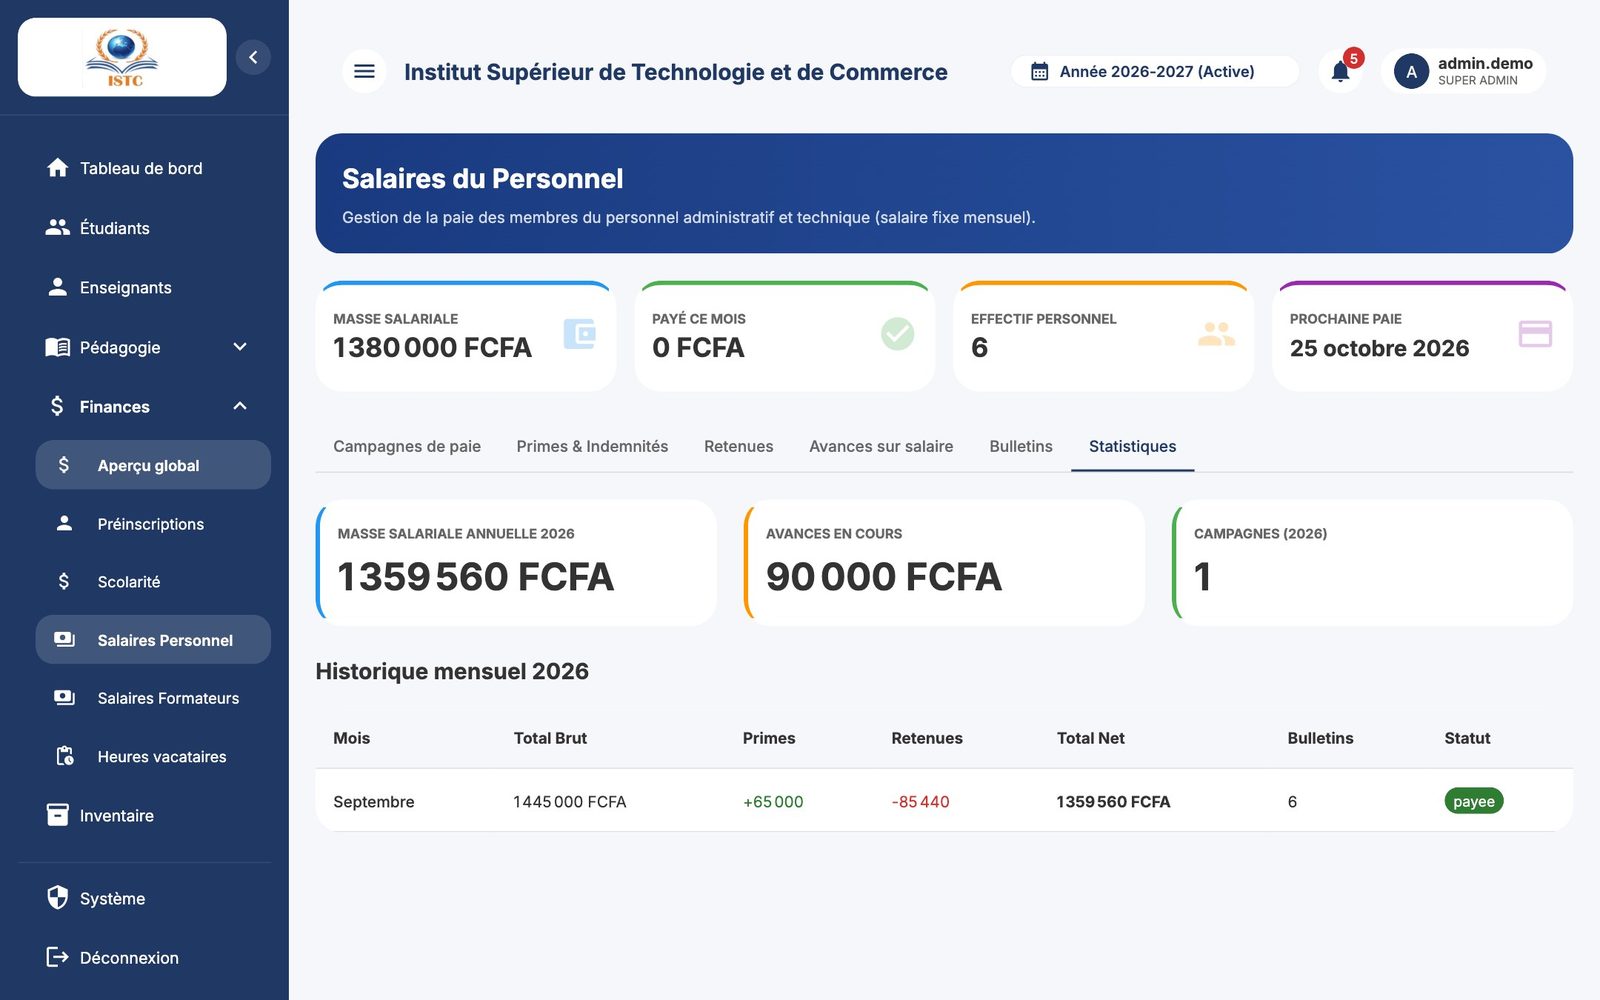Open Heures vacataires
The image size is (1600, 1000).
153,757
